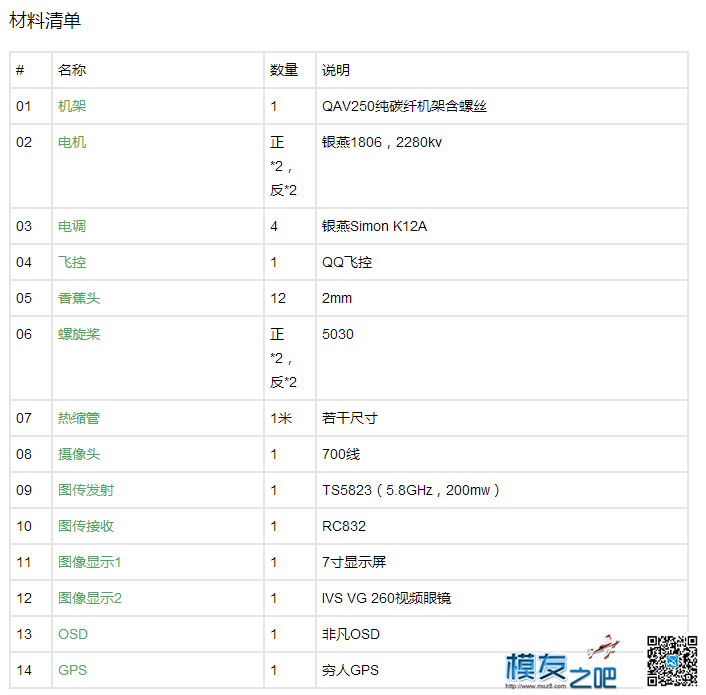The image size is (706, 695).
Task: Click the 材料清单 heading
Action: point(45,21)
